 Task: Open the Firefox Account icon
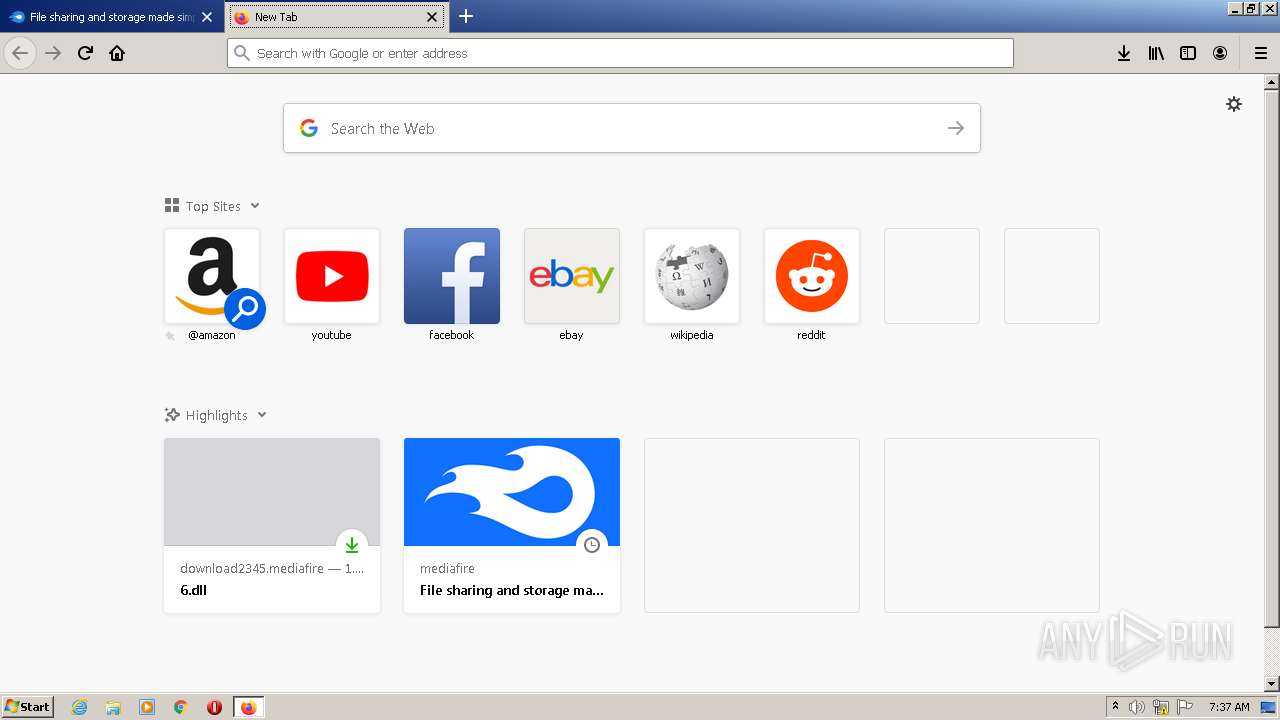(x=1220, y=53)
